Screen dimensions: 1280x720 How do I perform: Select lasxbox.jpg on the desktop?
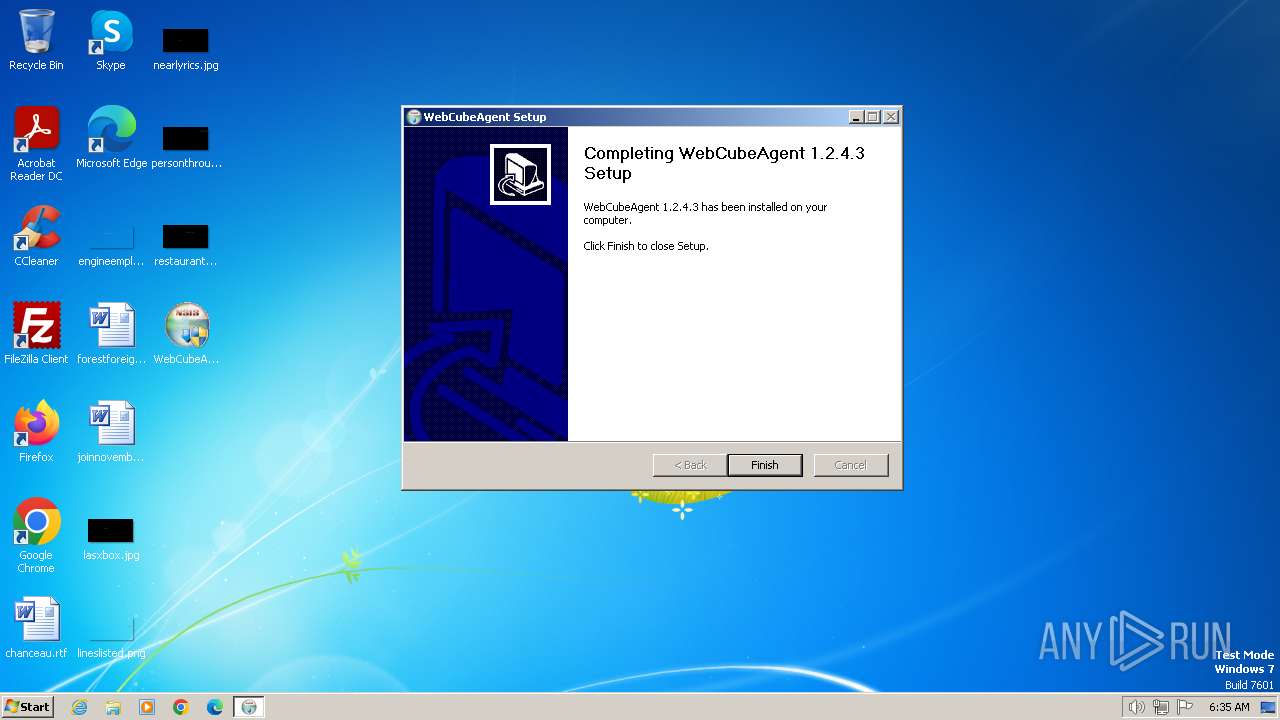tap(111, 538)
